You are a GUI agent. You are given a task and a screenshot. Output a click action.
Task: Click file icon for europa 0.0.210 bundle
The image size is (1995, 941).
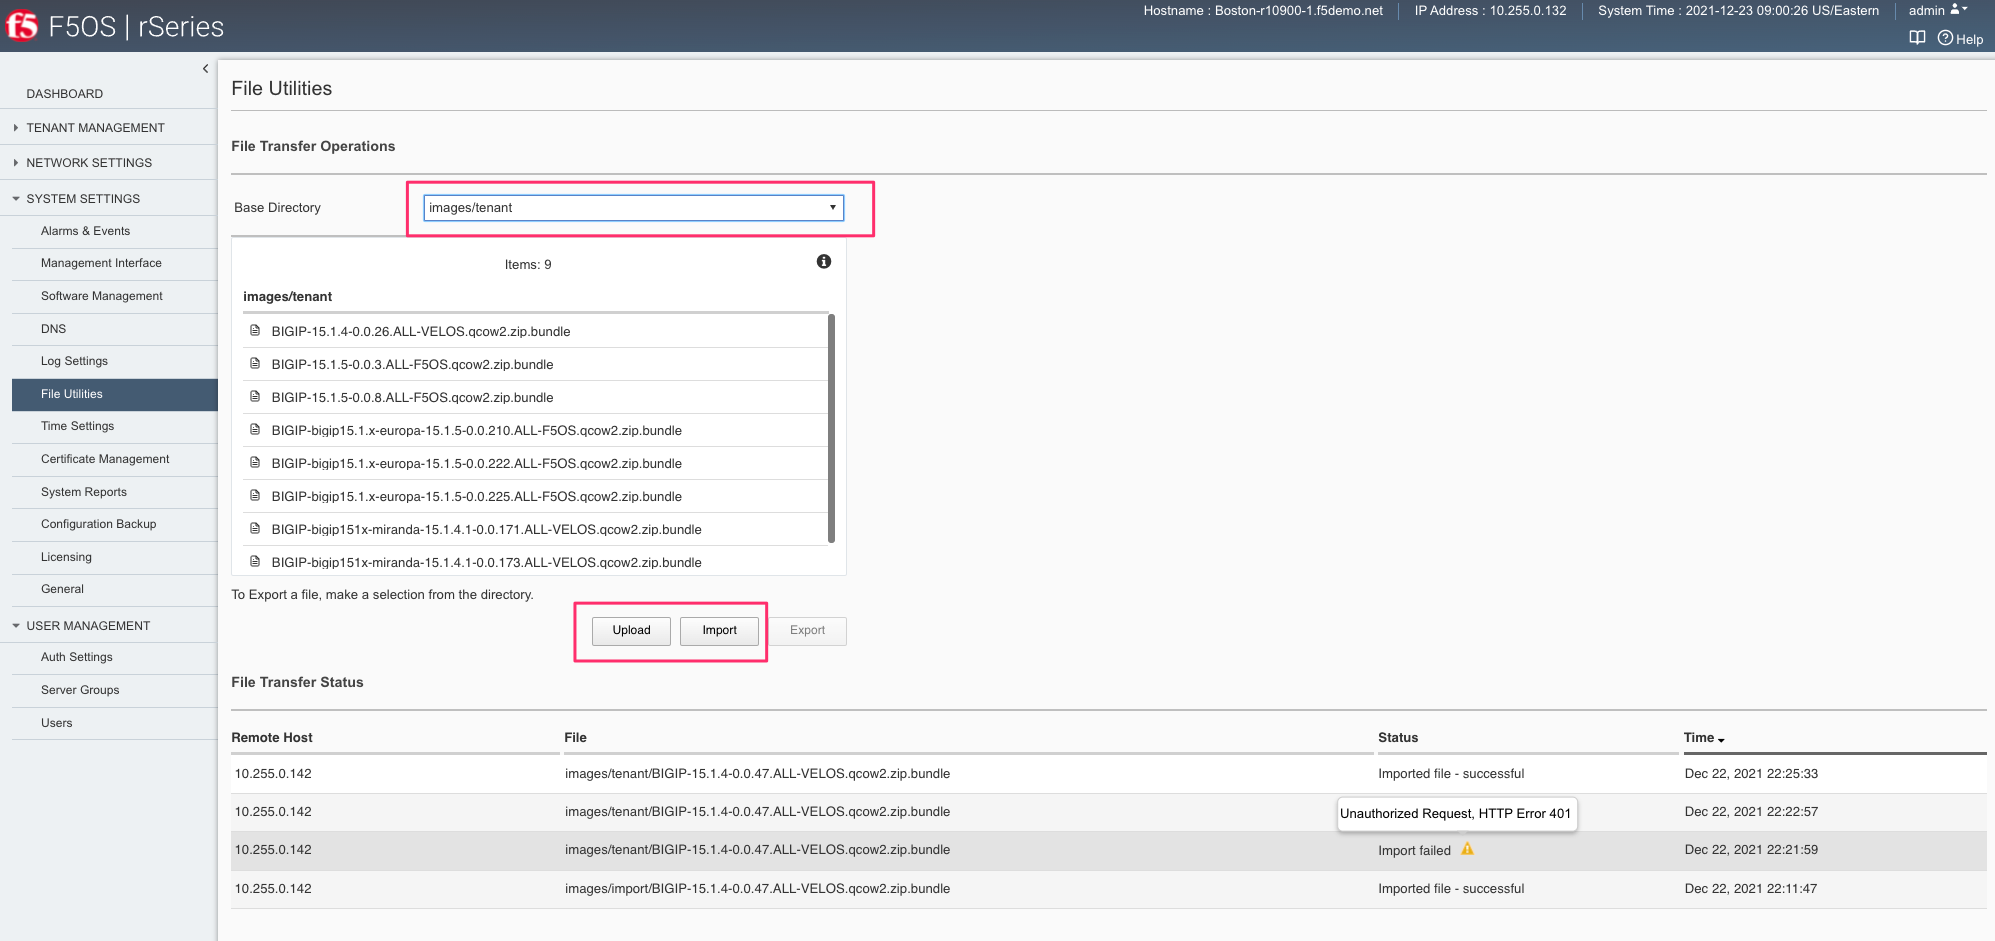point(255,429)
